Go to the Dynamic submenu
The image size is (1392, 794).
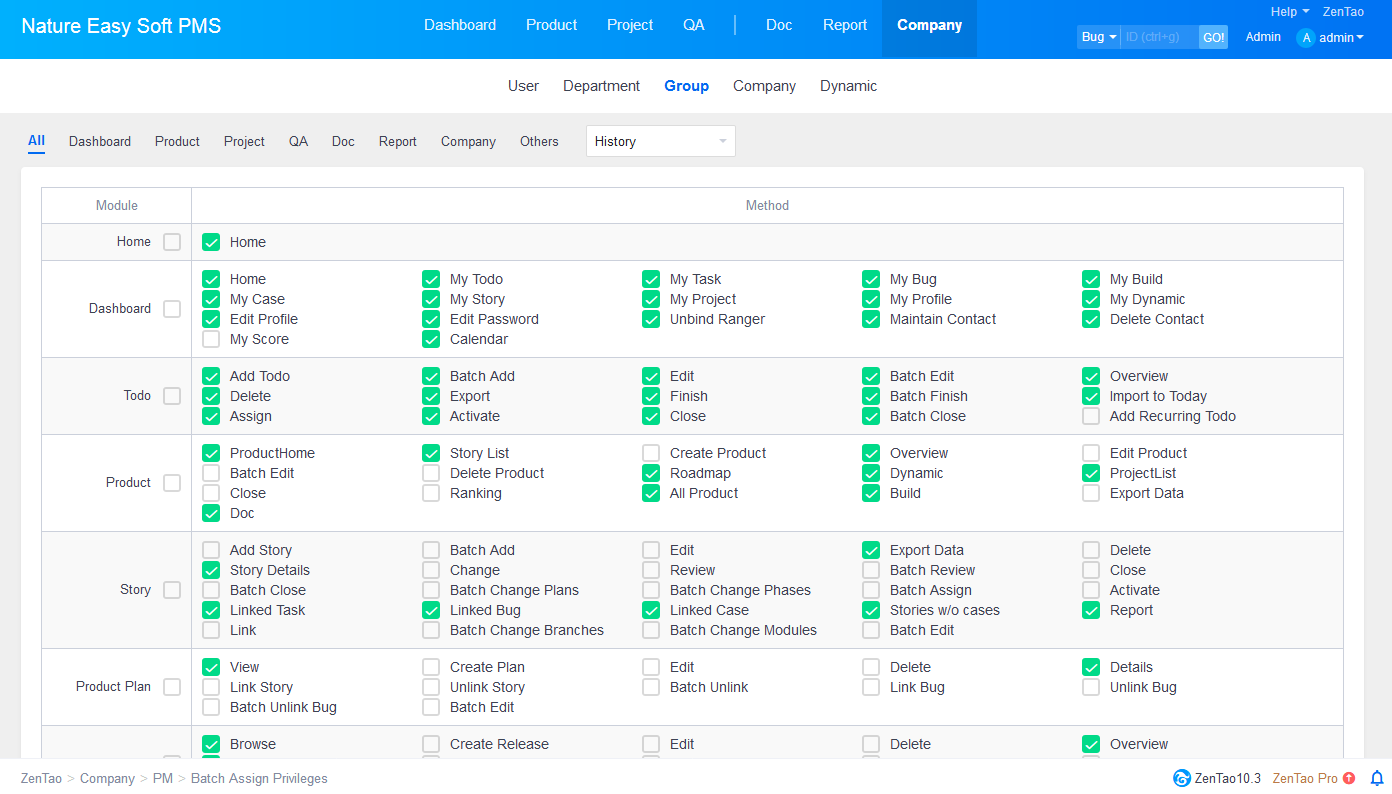click(849, 86)
